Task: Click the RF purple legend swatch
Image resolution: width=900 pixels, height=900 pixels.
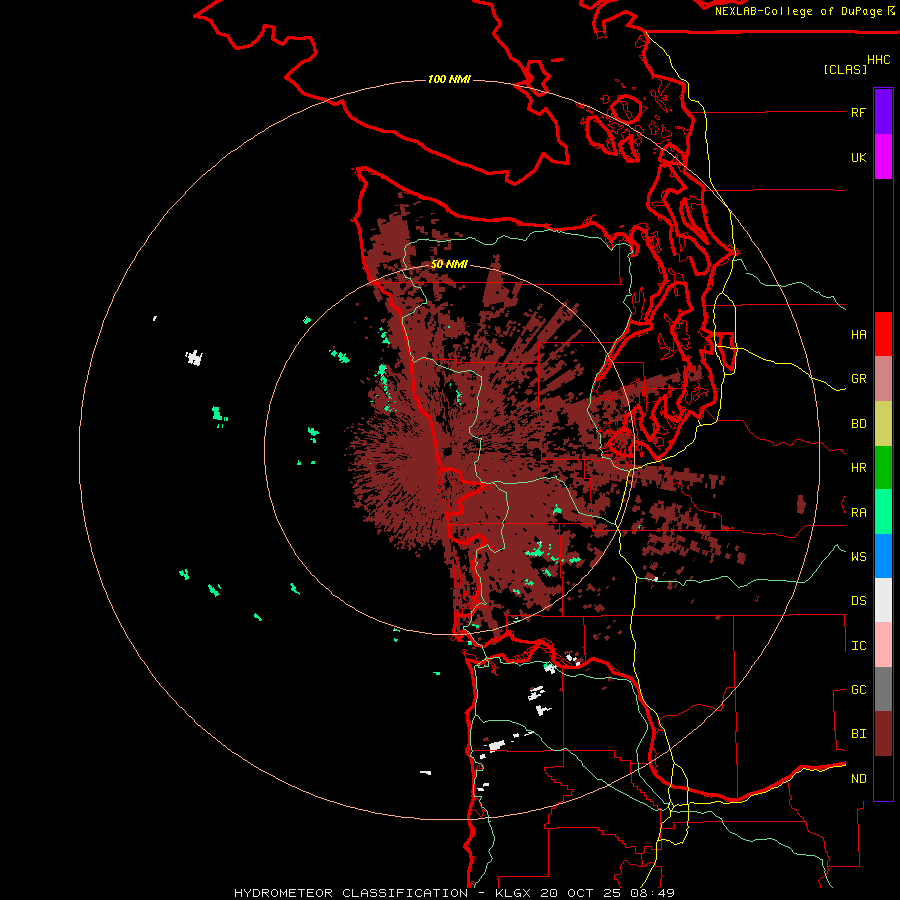Action: pyautogui.click(x=883, y=112)
